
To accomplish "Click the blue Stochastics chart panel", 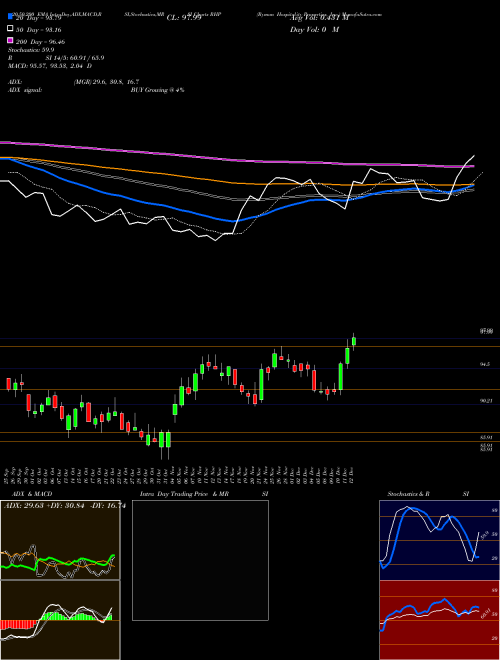I will pyautogui.click(x=439, y=540).
